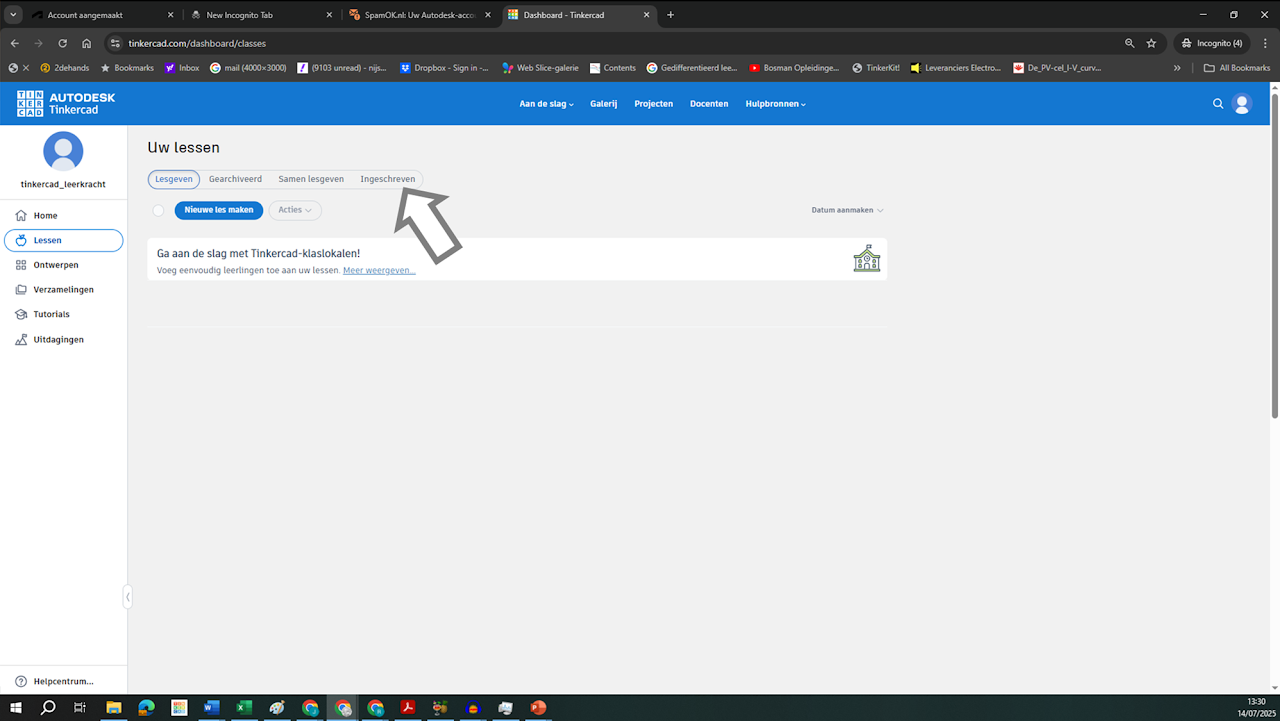This screenshot has height=721, width=1280.
Task: Open PowerPoint from the taskbar
Action: [538, 708]
